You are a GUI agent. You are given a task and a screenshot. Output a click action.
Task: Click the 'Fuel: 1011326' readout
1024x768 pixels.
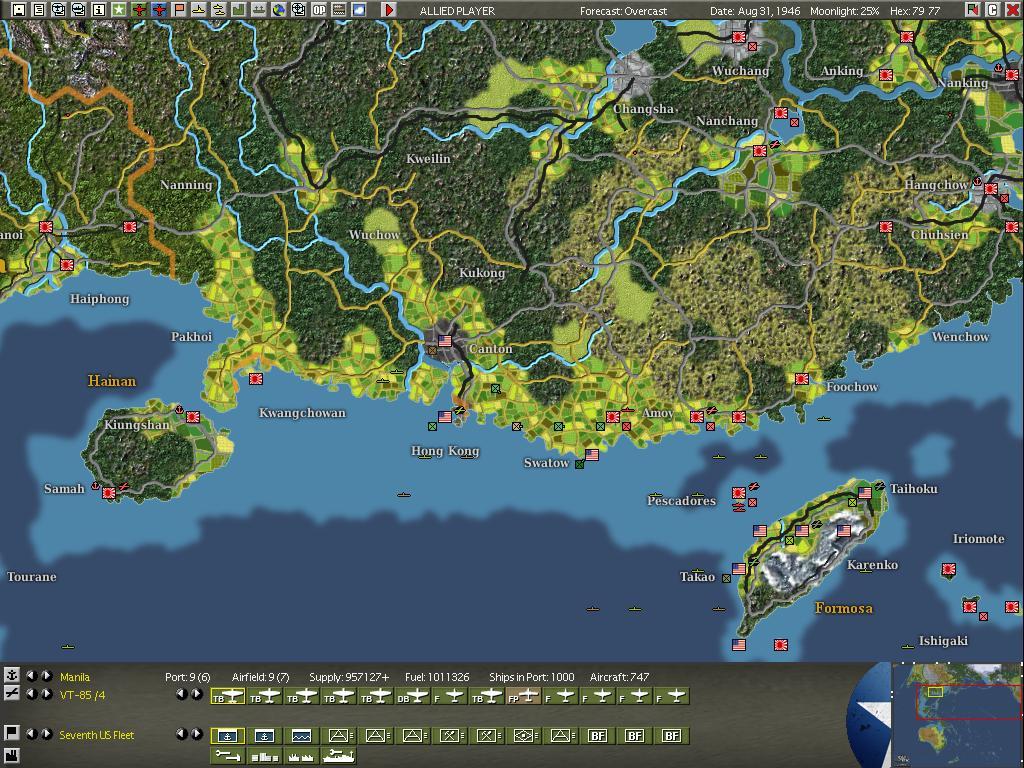[437, 677]
